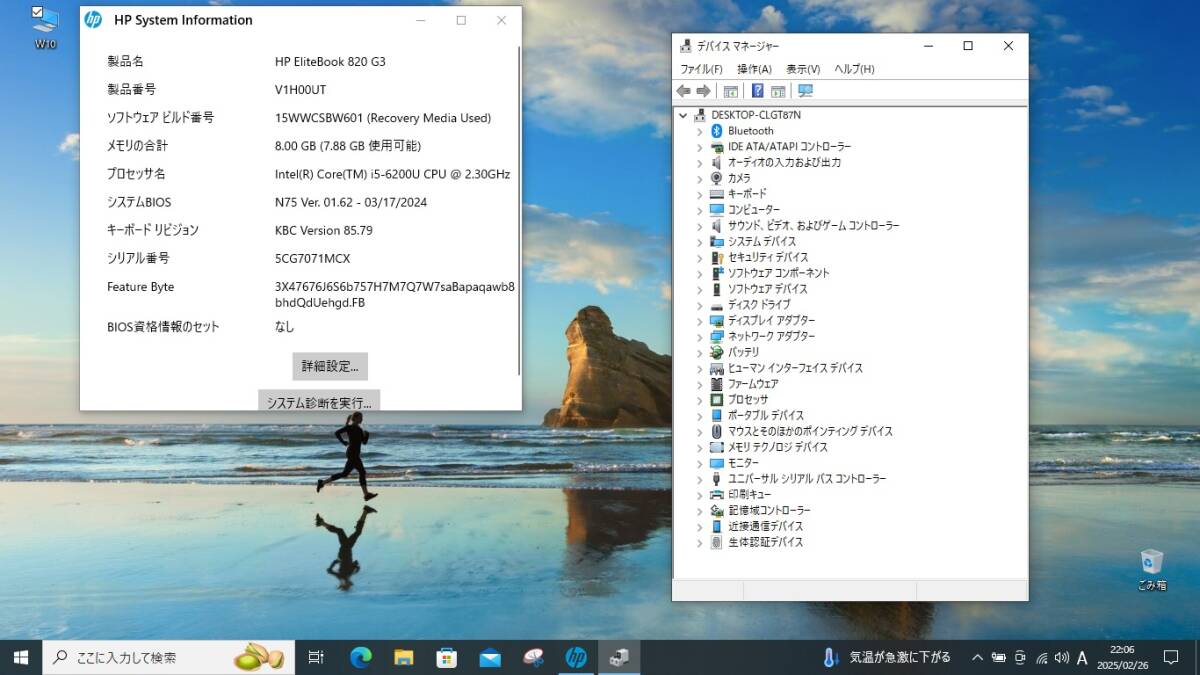This screenshot has height=675, width=1200.
Task: Click the 詳細設定... button
Action: tap(330, 366)
